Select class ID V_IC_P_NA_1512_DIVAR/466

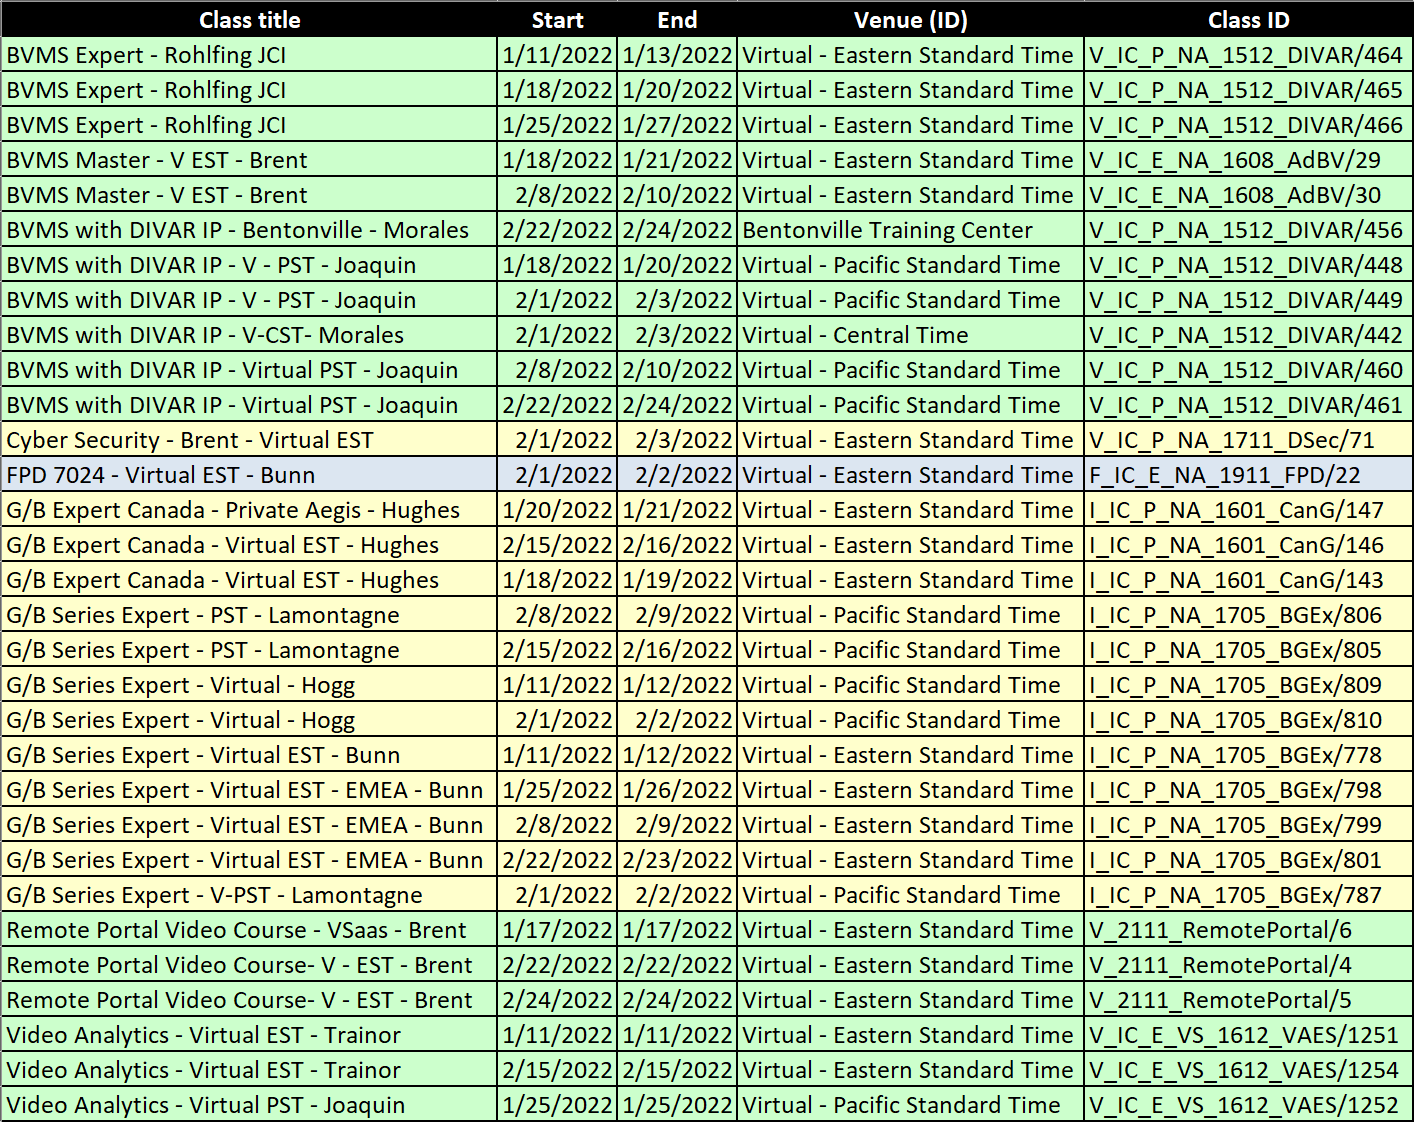click(x=1248, y=125)
